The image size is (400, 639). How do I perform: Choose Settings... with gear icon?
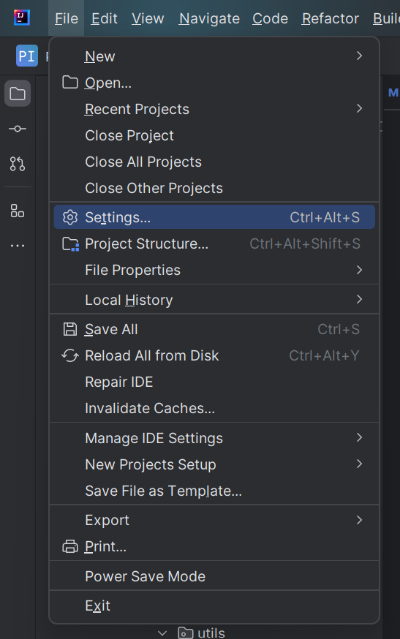[214, 217]
